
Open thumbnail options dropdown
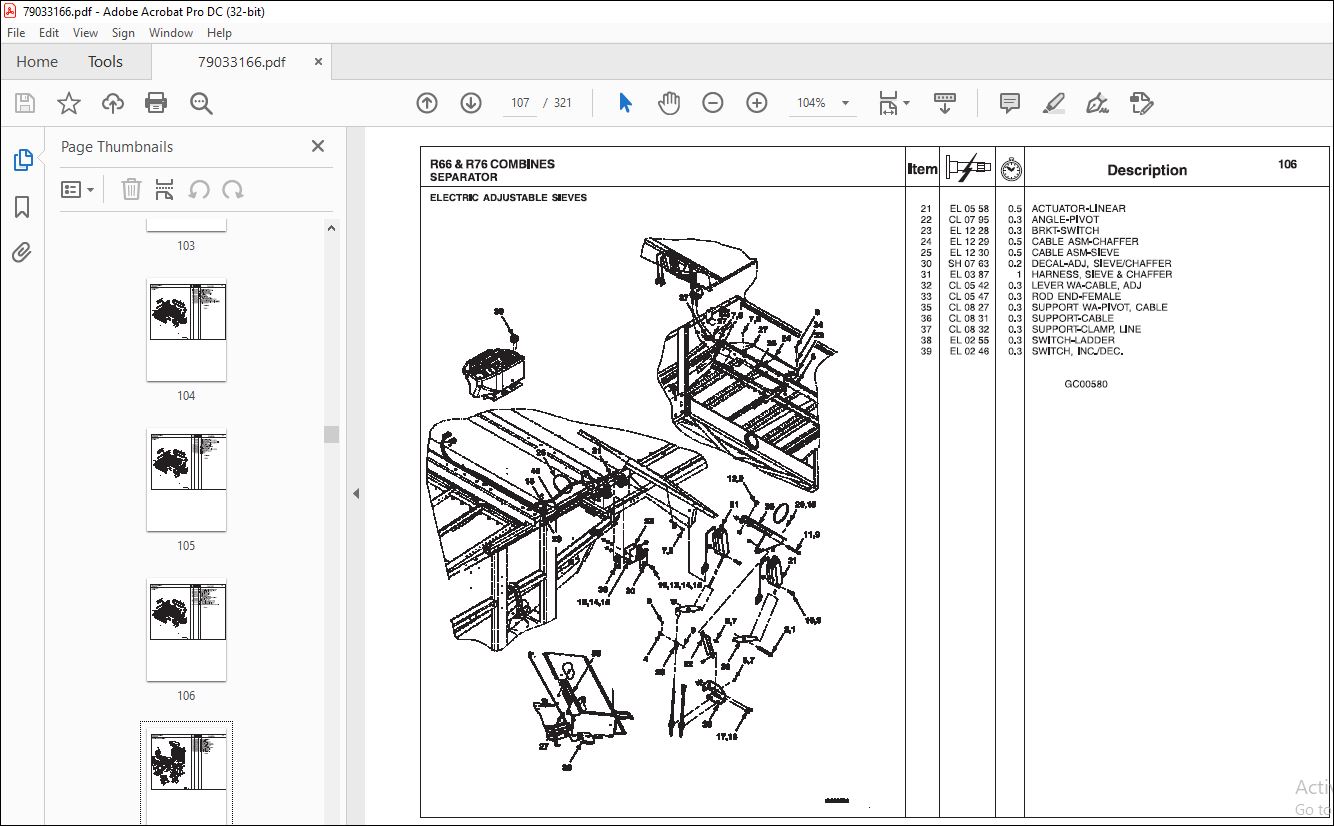coord(77,190)
